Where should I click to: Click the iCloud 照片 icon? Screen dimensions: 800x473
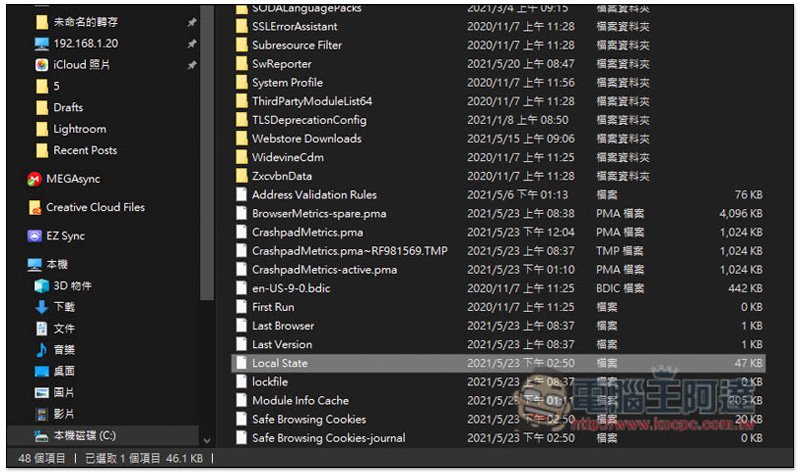point(41,64)
